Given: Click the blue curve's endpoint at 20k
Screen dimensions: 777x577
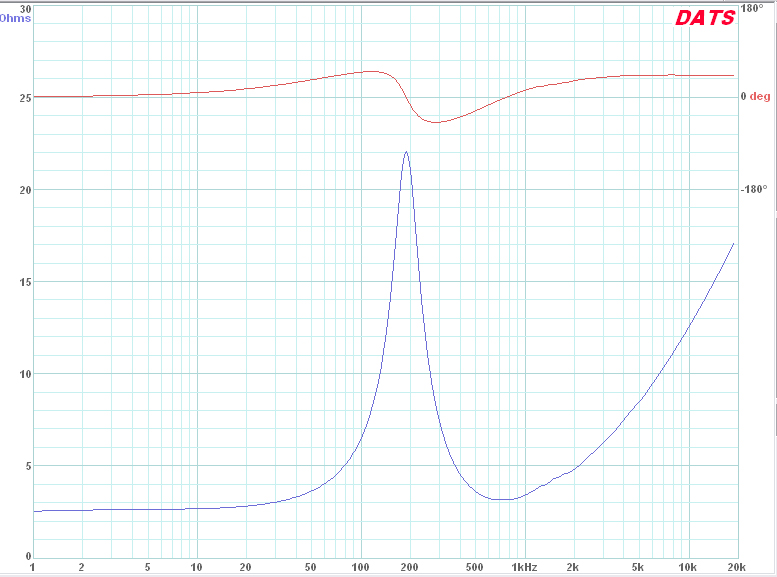Looking at the screenshot, I should click(x=734, y=243).
